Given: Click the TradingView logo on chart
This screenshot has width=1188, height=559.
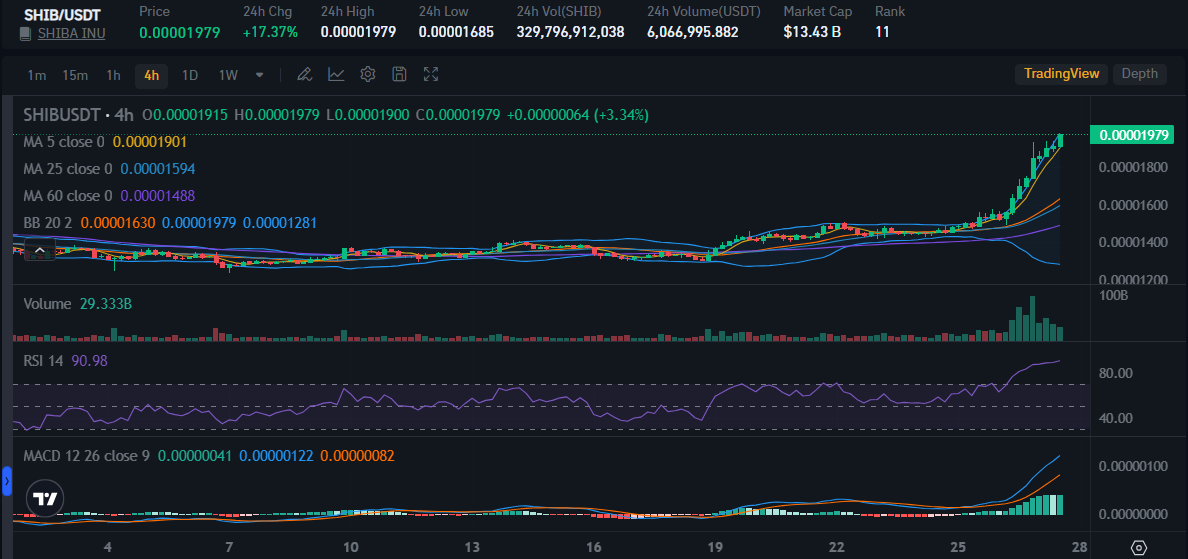Looking at the screenshot, I should [44, 498].
